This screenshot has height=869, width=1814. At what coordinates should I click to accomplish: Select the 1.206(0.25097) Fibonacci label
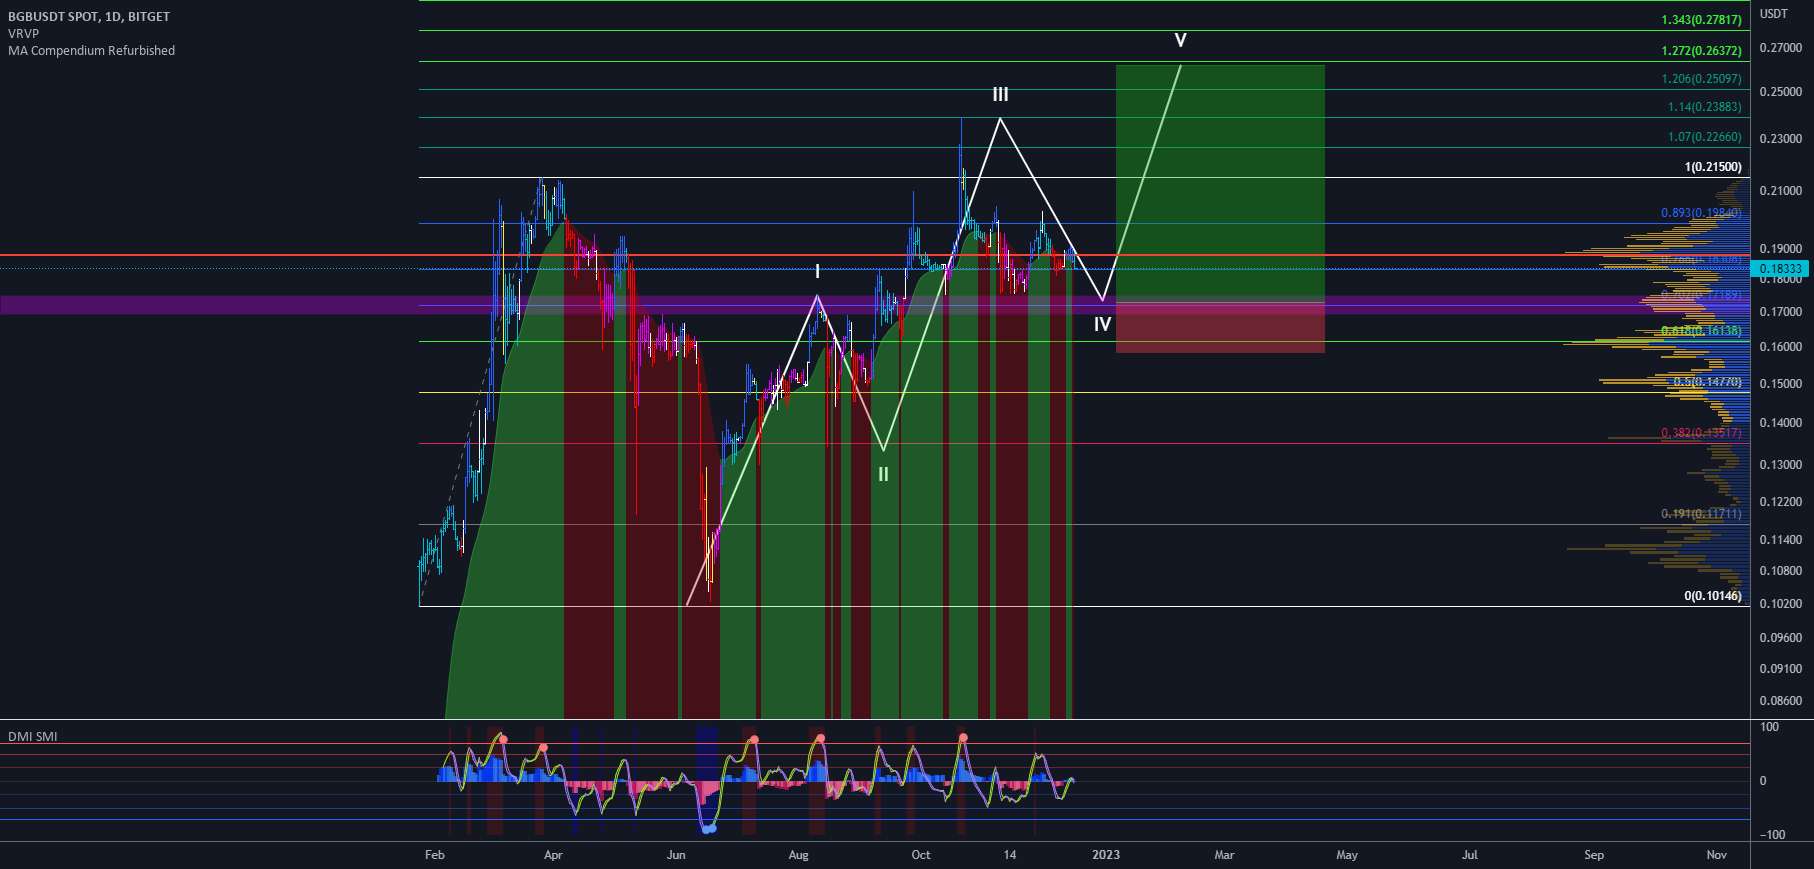1701,79
